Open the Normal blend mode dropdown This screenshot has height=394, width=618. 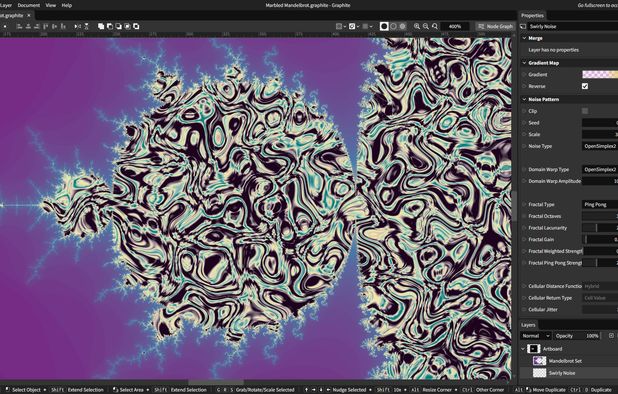click(535, 336)
